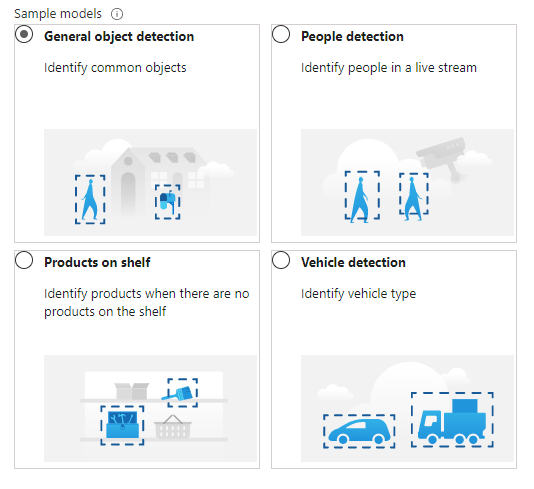Screen dimensions: 534x489
Task: Click the blue car icon
Action: (359, 431)
